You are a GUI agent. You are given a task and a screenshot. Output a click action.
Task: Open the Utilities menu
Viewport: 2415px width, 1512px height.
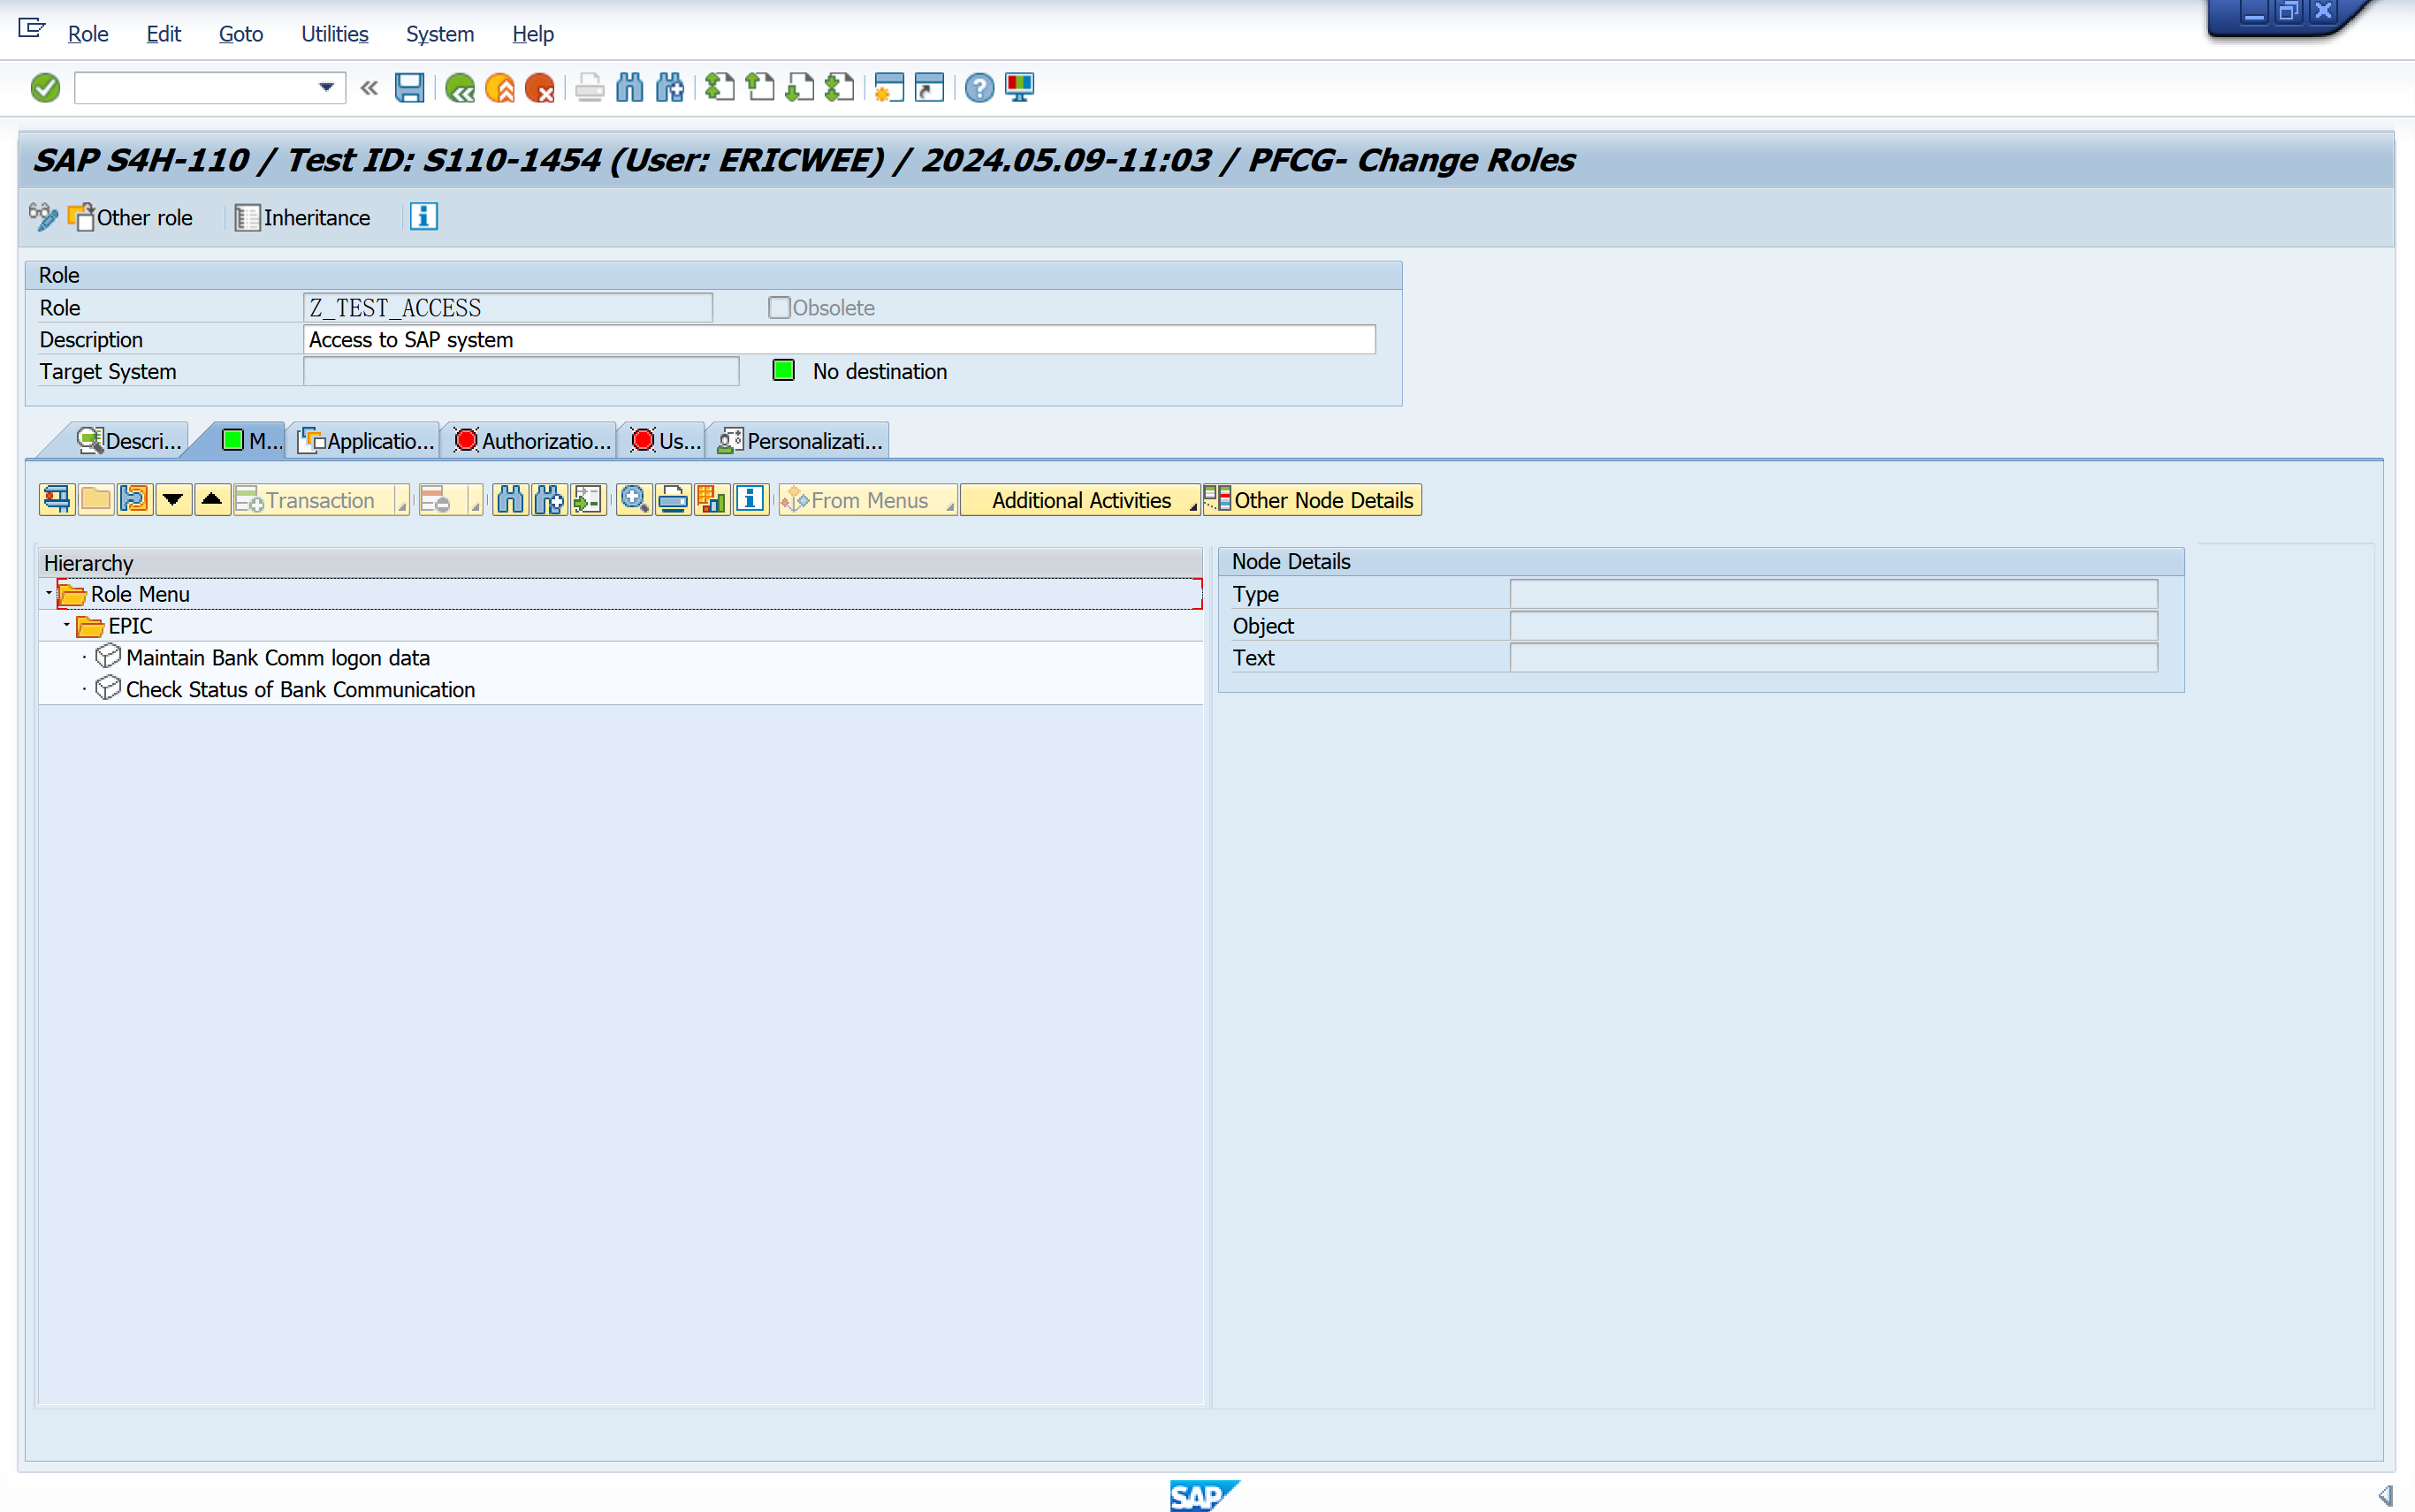point(334,34)
